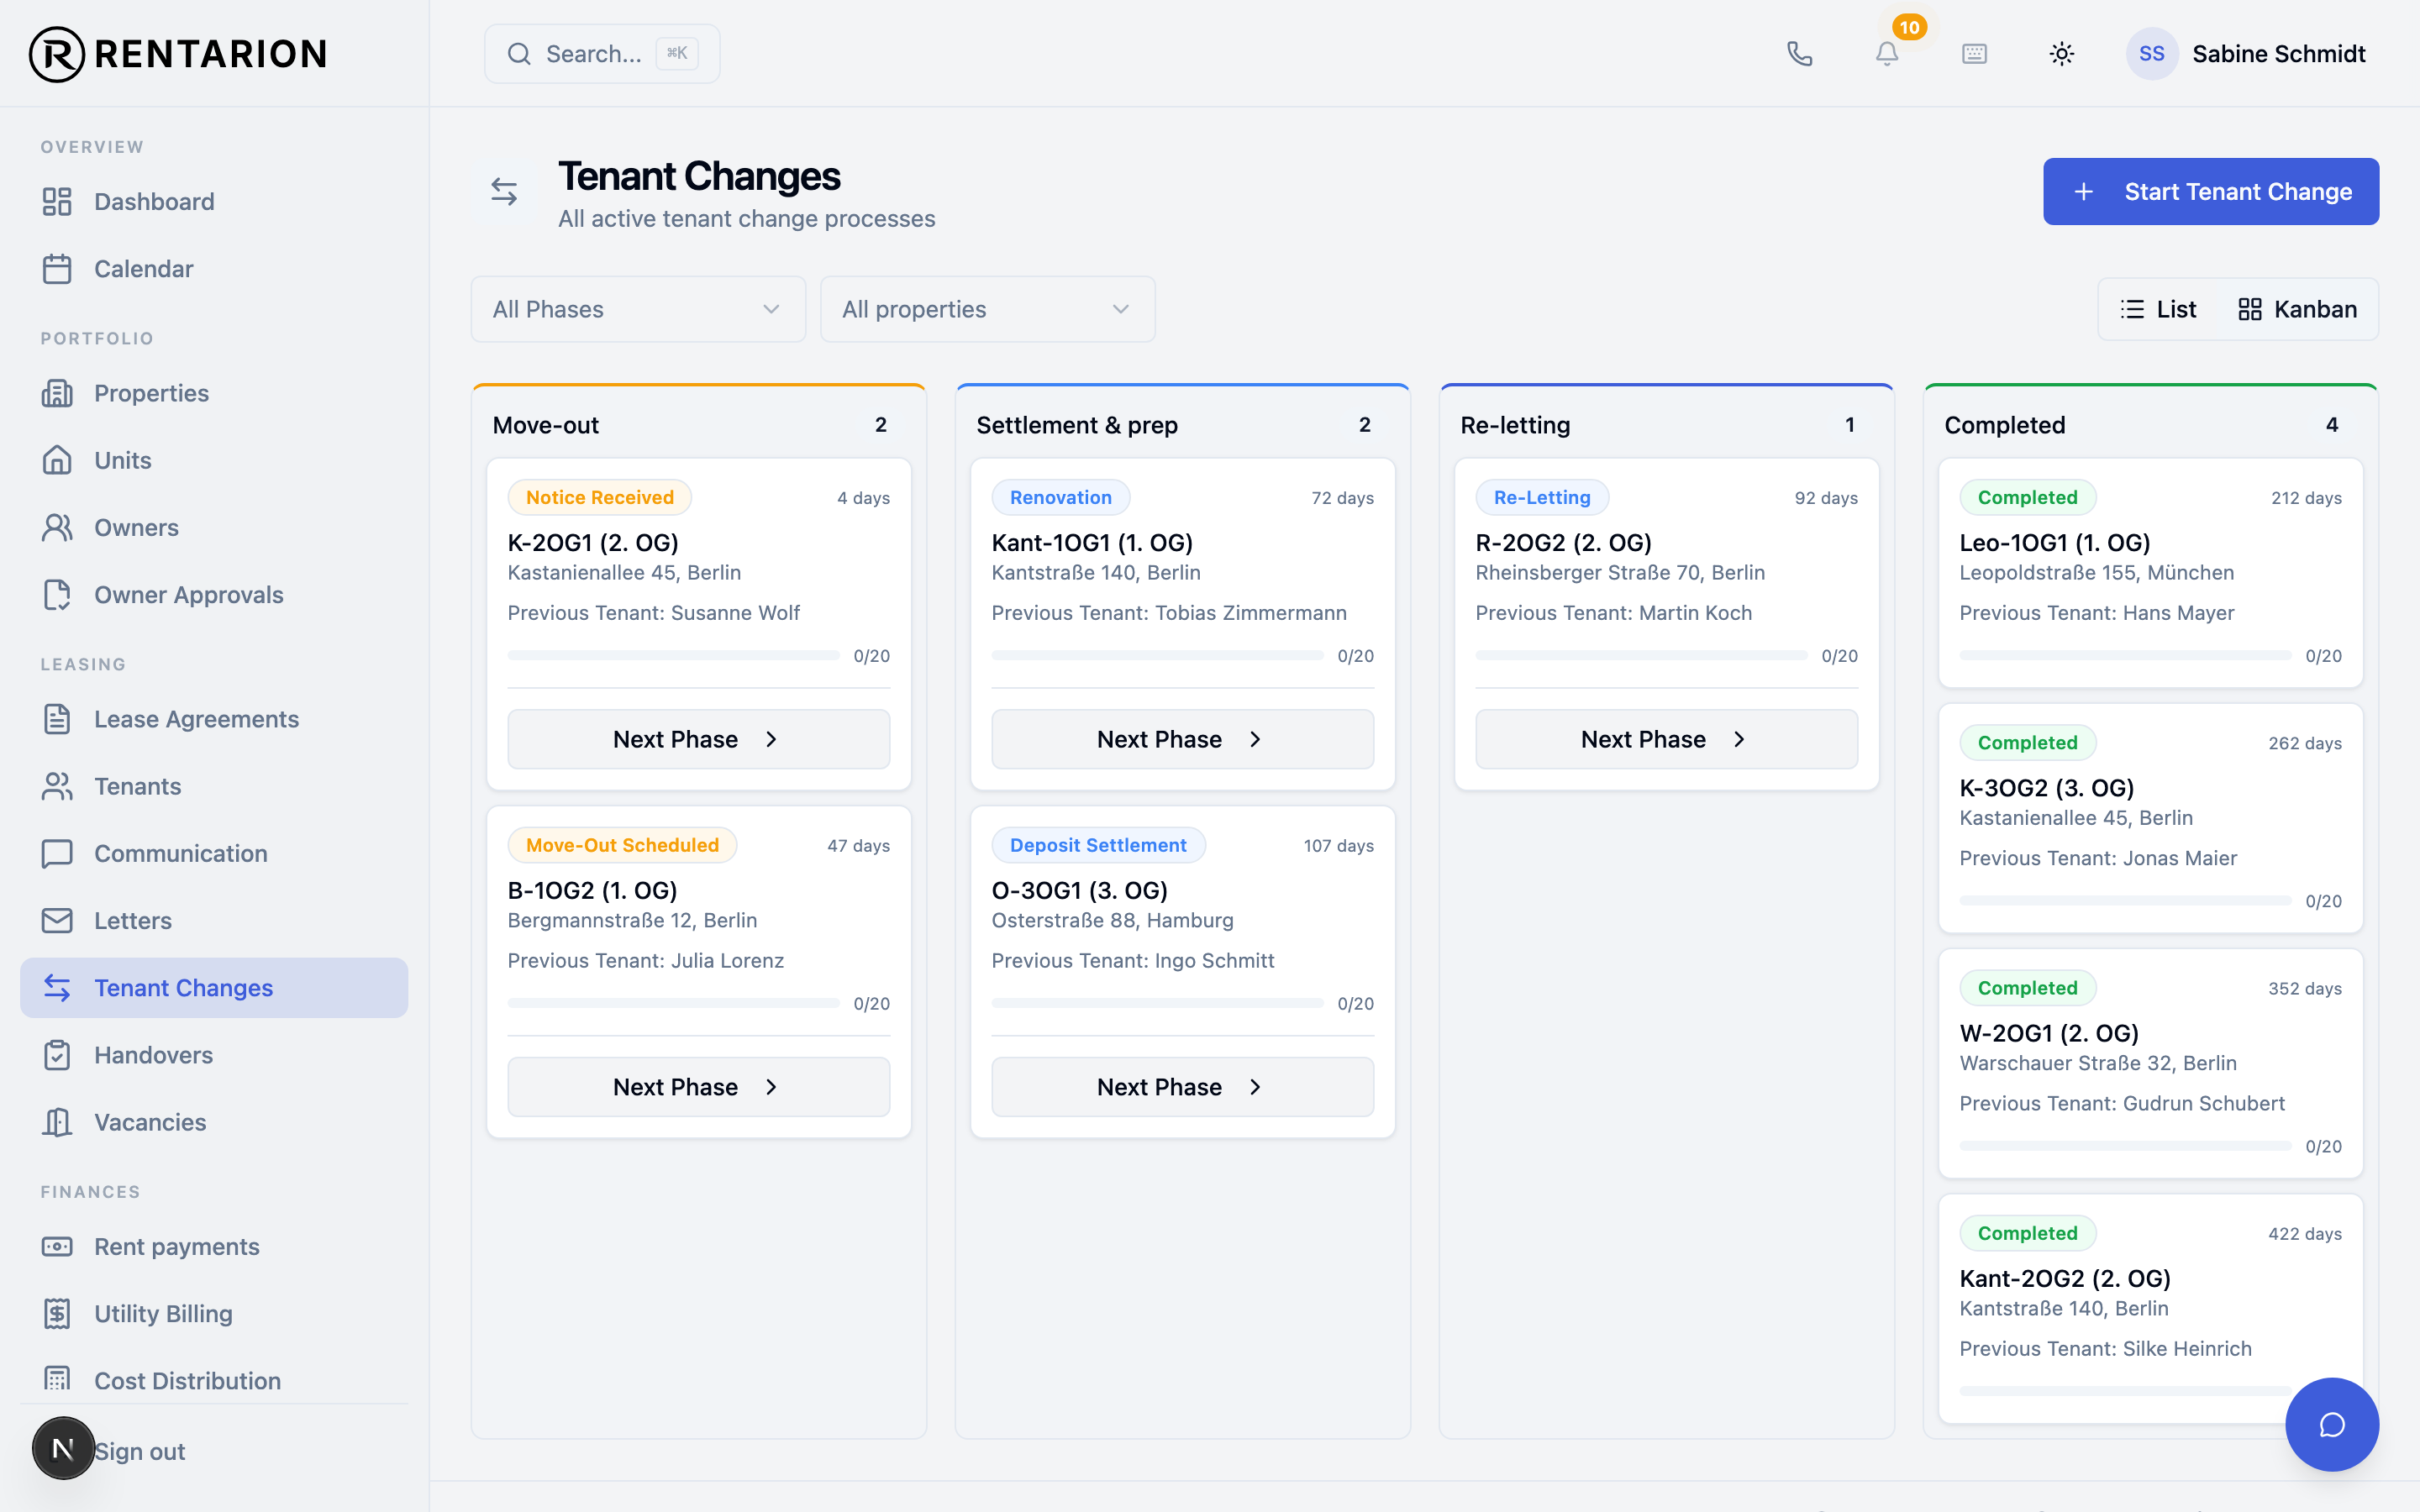Click Notice Received status badge
Screen dimensions: 2420x1512
[600, 497]
